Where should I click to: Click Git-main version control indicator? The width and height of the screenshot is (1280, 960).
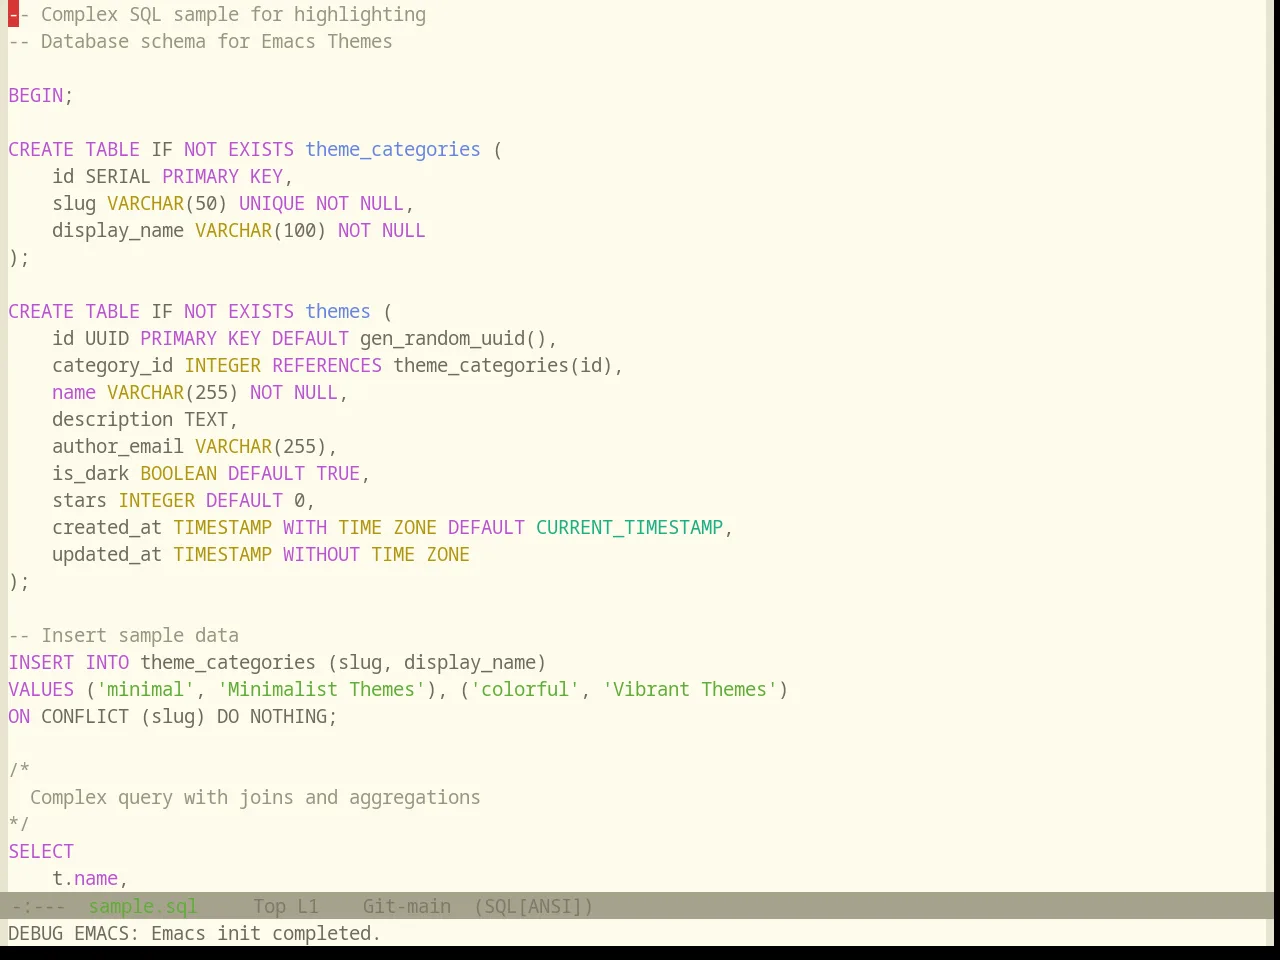pyautogui.click(x=407, y=906)
